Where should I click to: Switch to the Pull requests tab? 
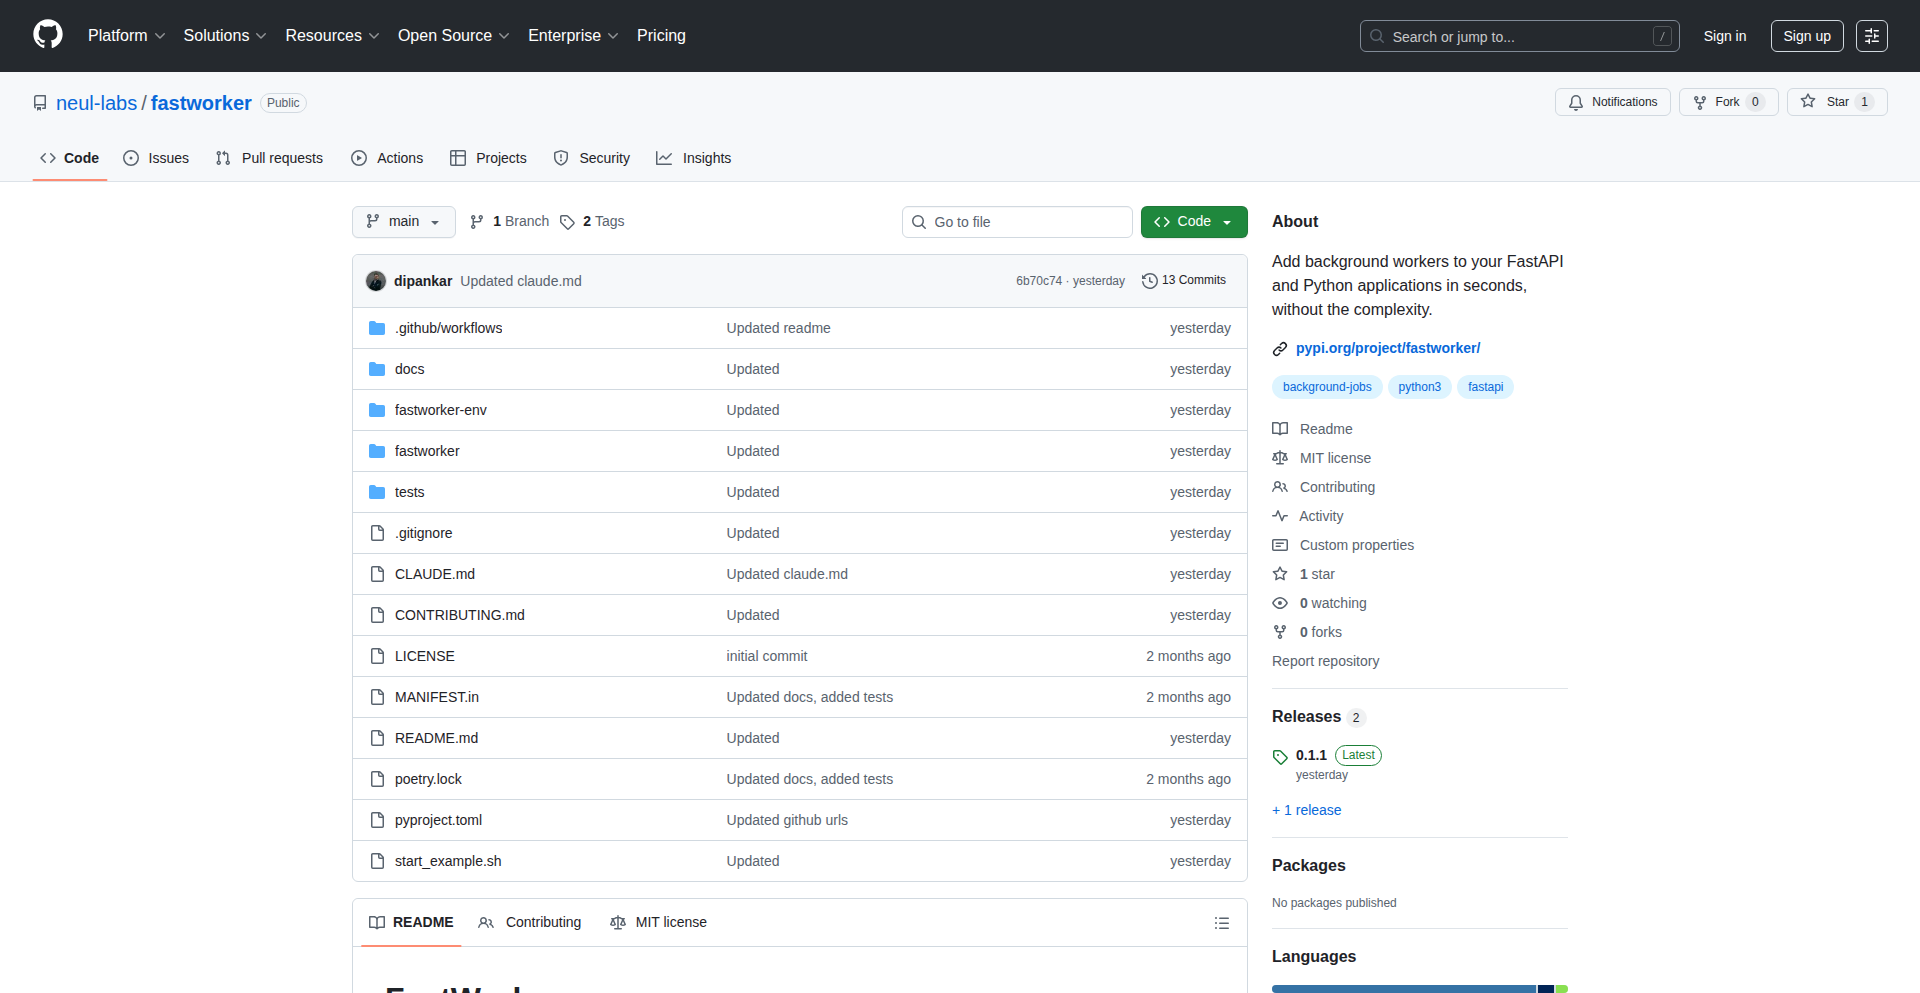point(268,158)
